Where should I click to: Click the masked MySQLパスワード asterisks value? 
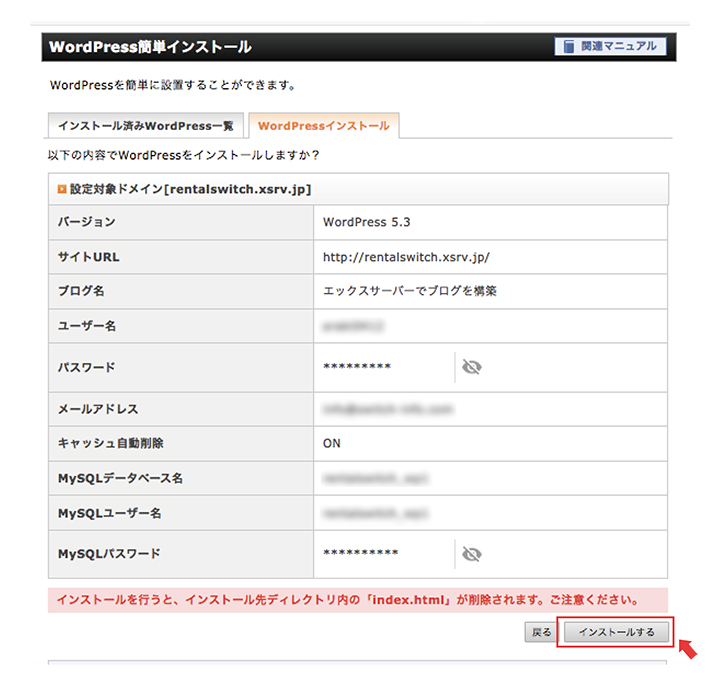360,553
